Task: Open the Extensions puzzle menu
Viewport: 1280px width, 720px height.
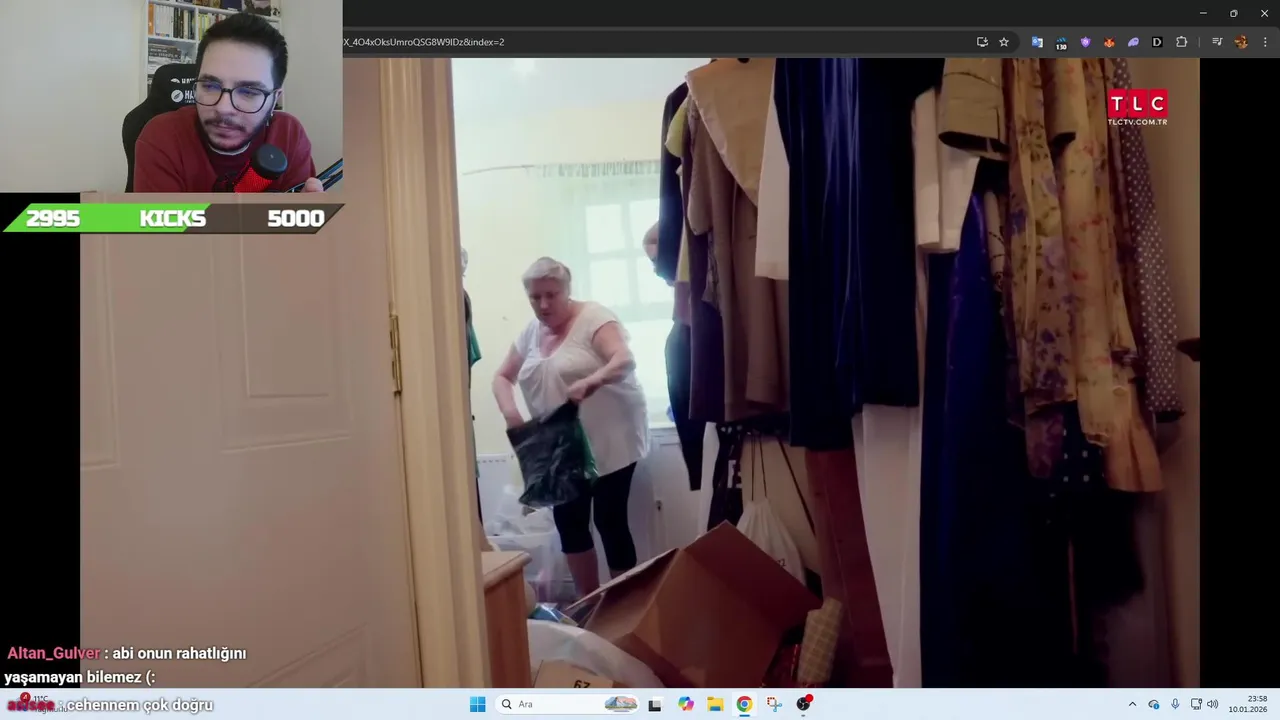Action: coord(1182,42)
